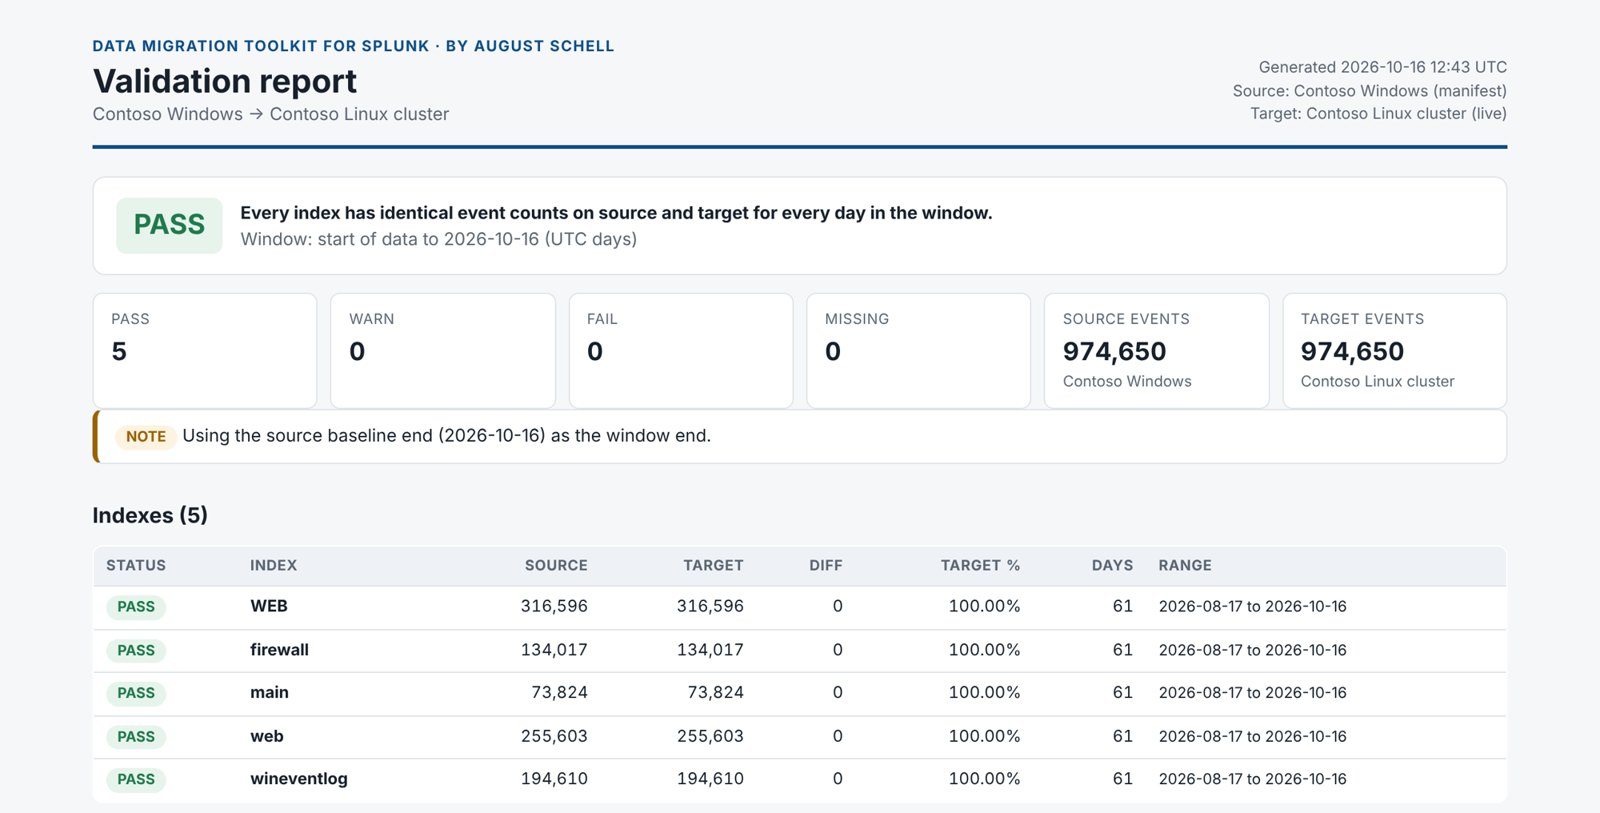
Task: Click the MISSING summary card
Action: [x=919, y=350]
